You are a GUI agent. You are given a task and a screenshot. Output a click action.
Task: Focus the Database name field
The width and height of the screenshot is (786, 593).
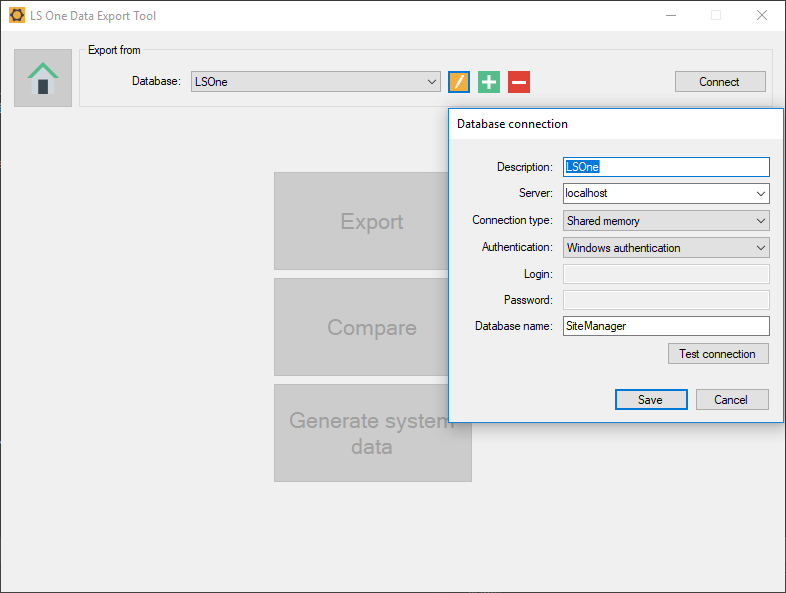[666, 326]
